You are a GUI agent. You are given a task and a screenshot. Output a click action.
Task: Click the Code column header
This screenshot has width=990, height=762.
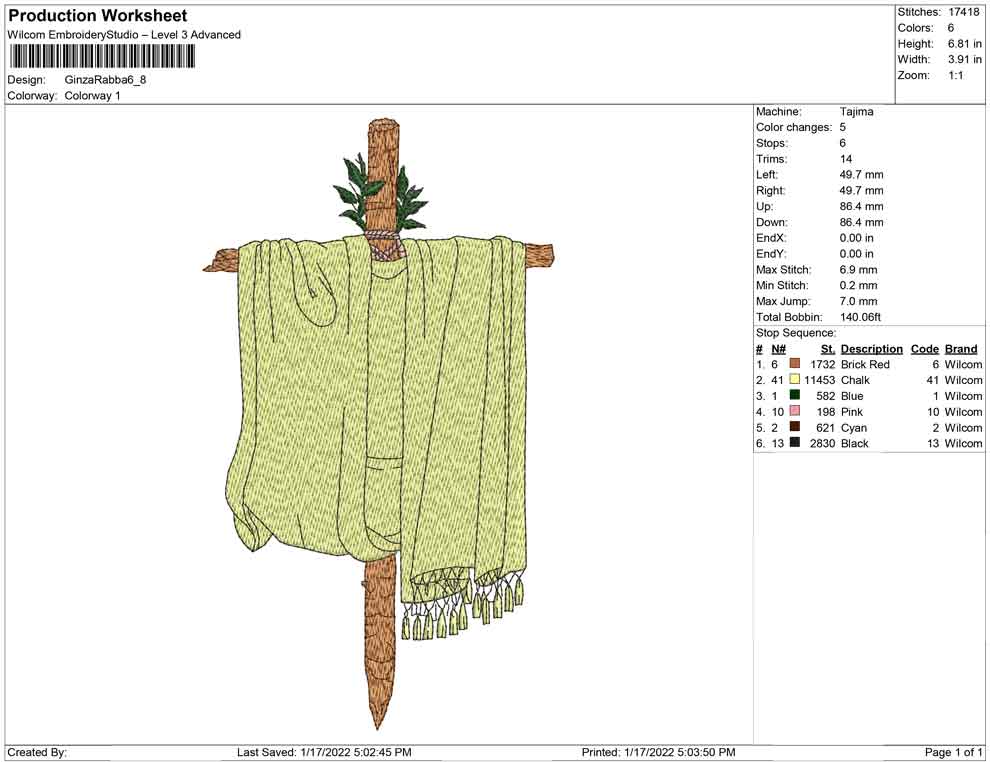point(924,349)
